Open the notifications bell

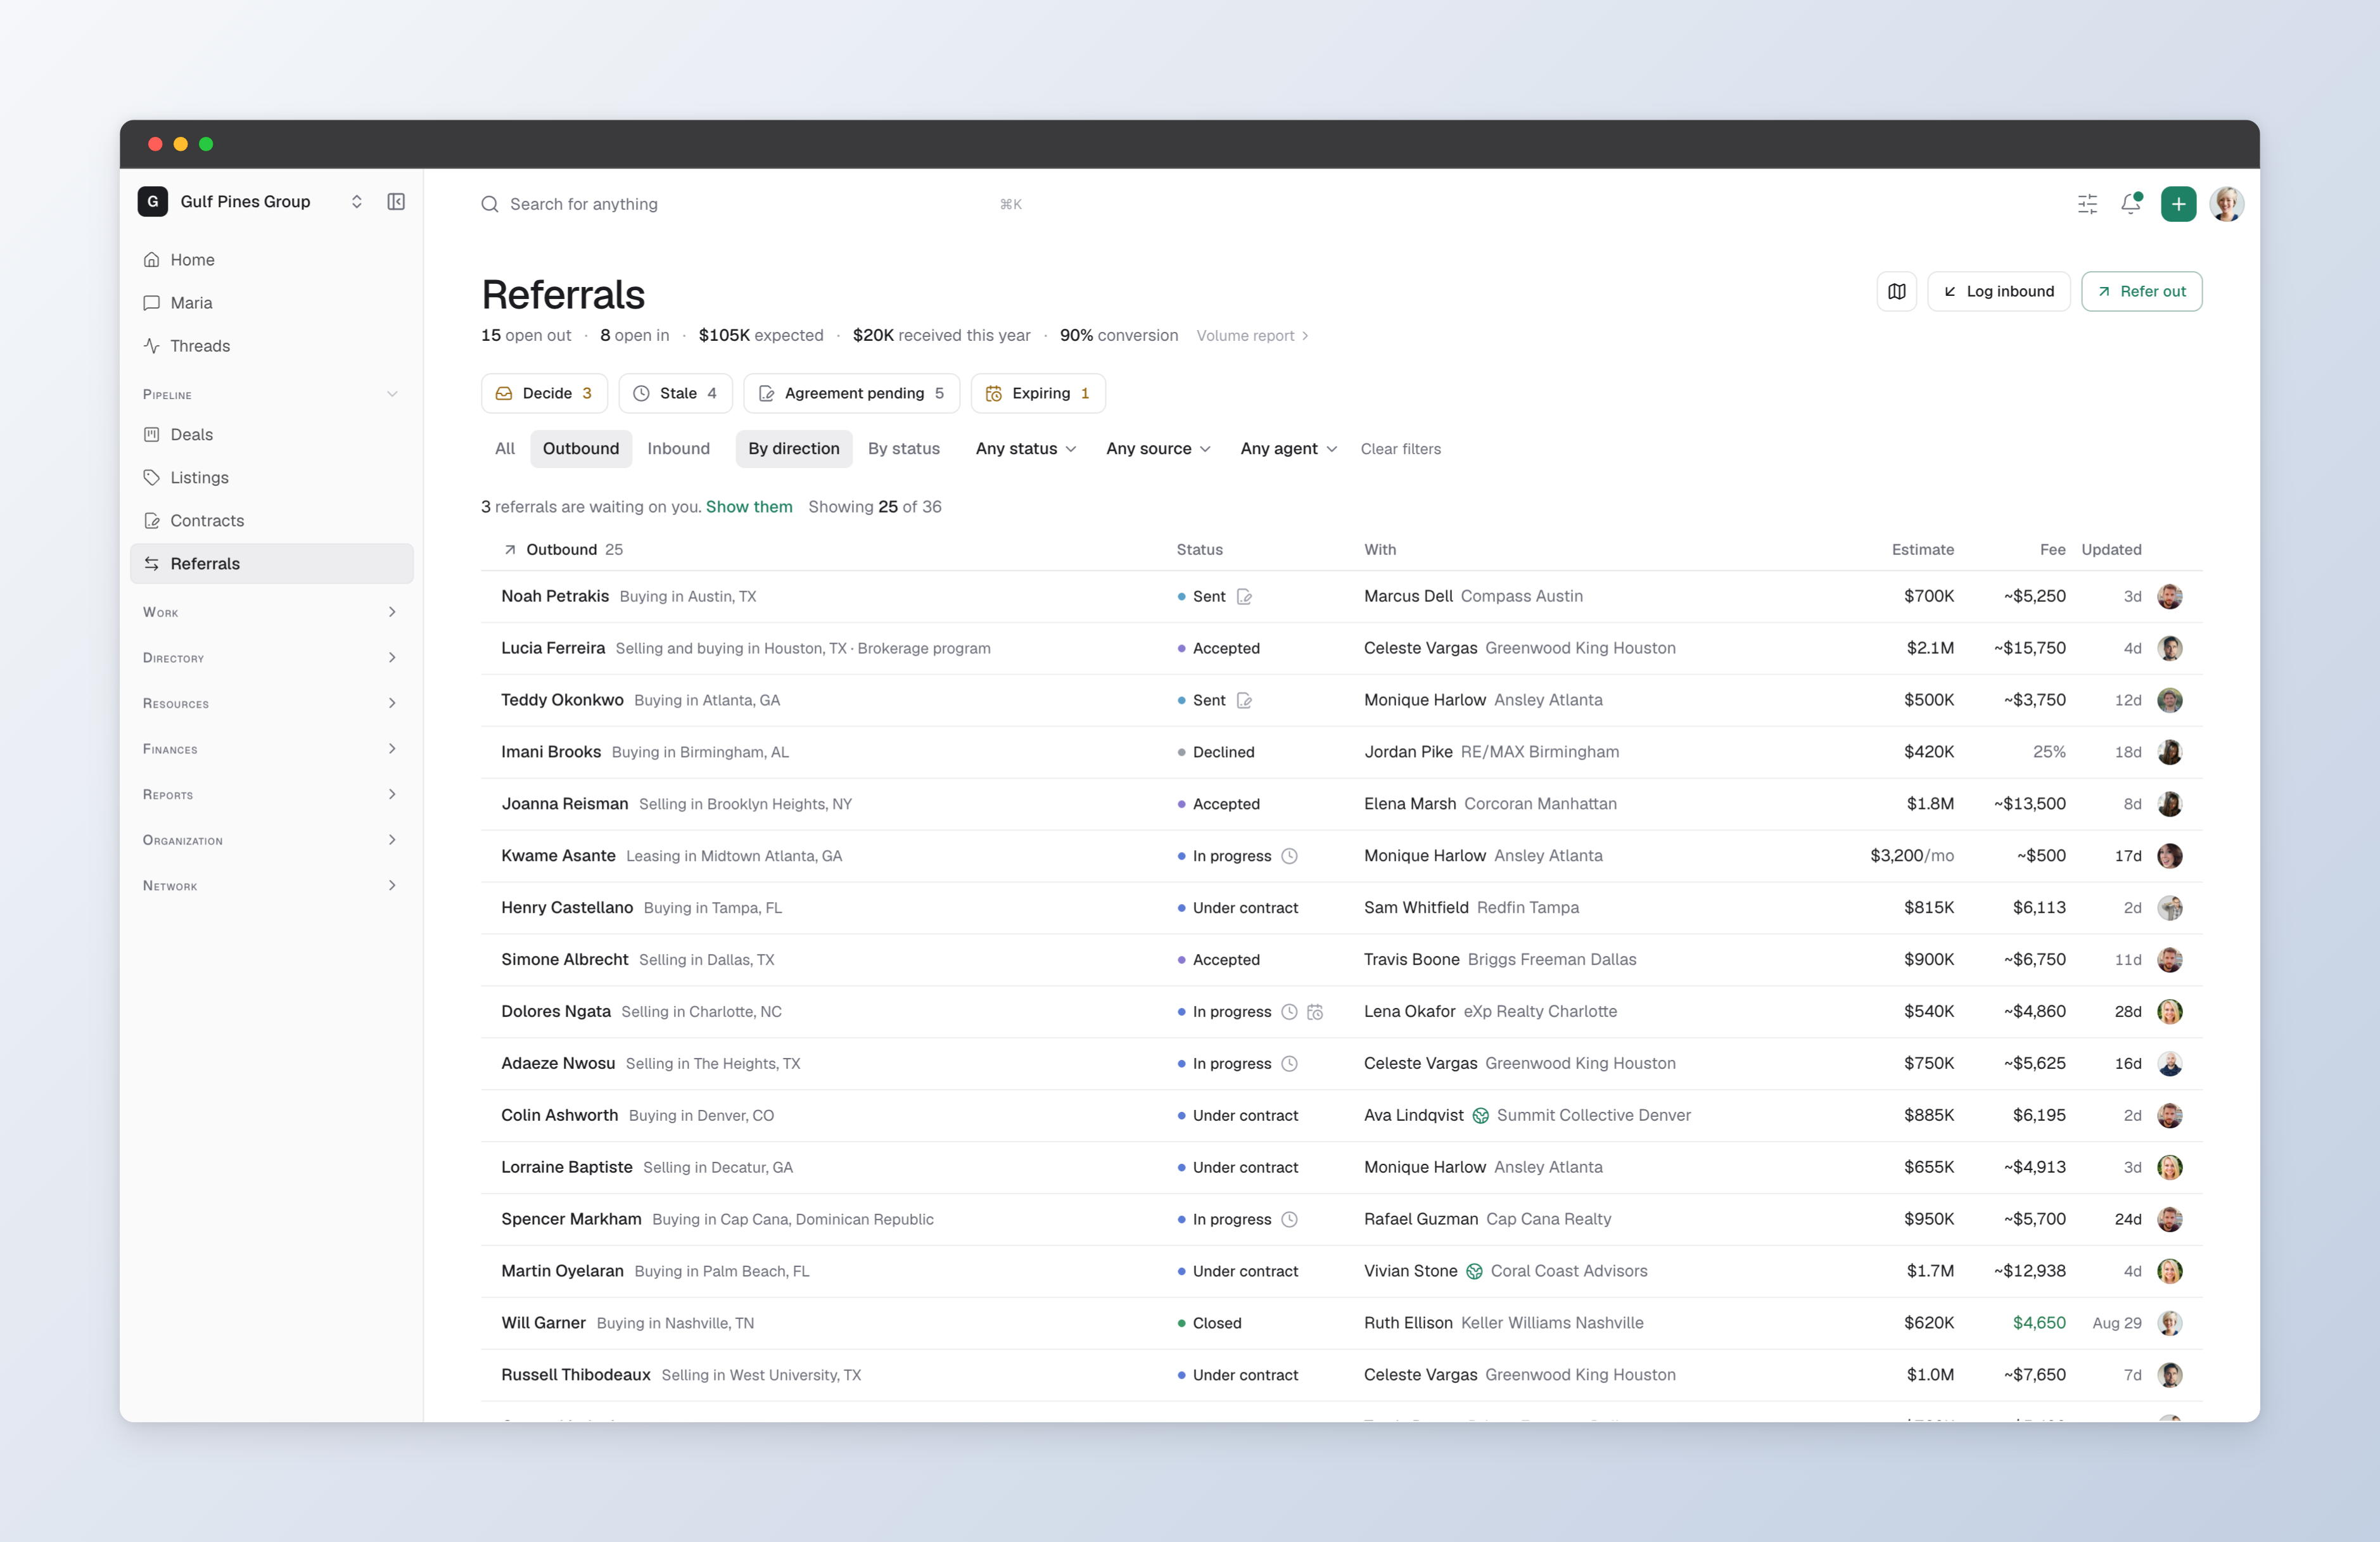(2131, 204)
